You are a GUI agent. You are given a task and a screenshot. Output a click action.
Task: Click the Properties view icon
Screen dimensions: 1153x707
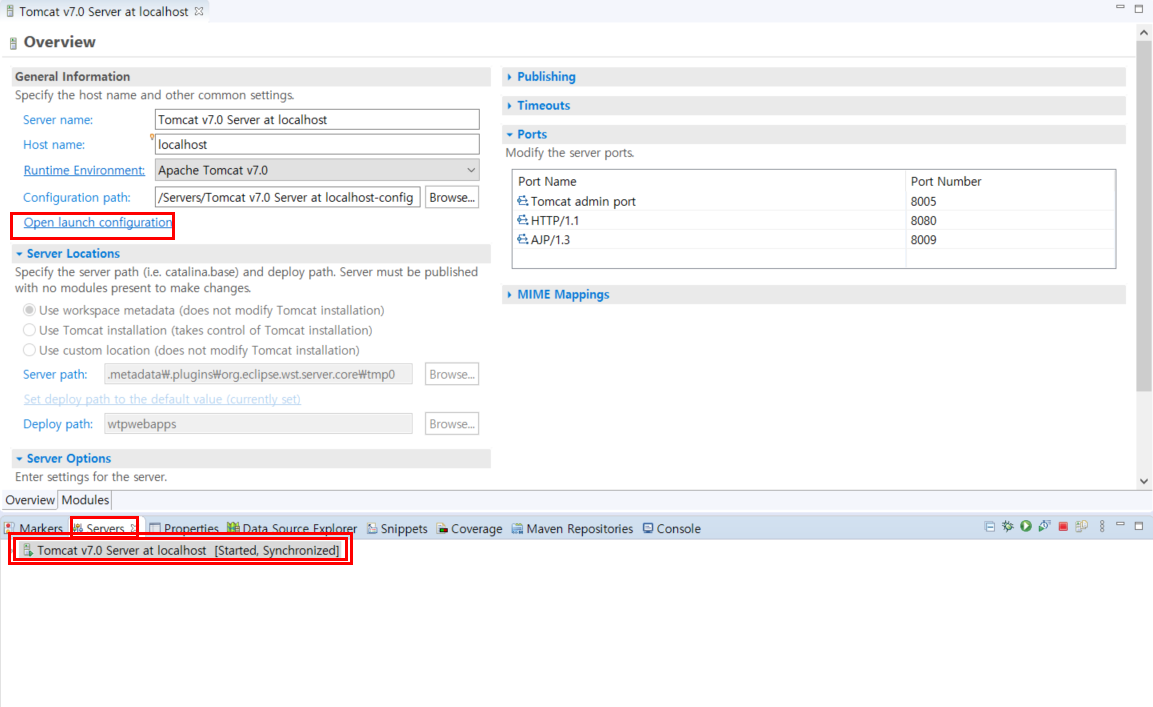pos(155,528)
